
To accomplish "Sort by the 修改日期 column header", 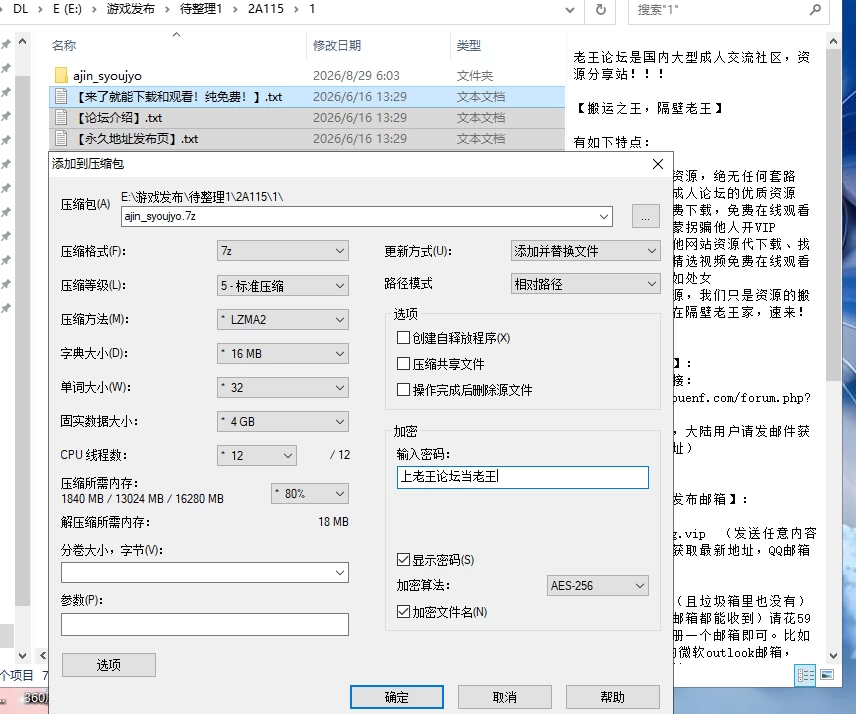I will pyautogui.click(x=337, y=45).
